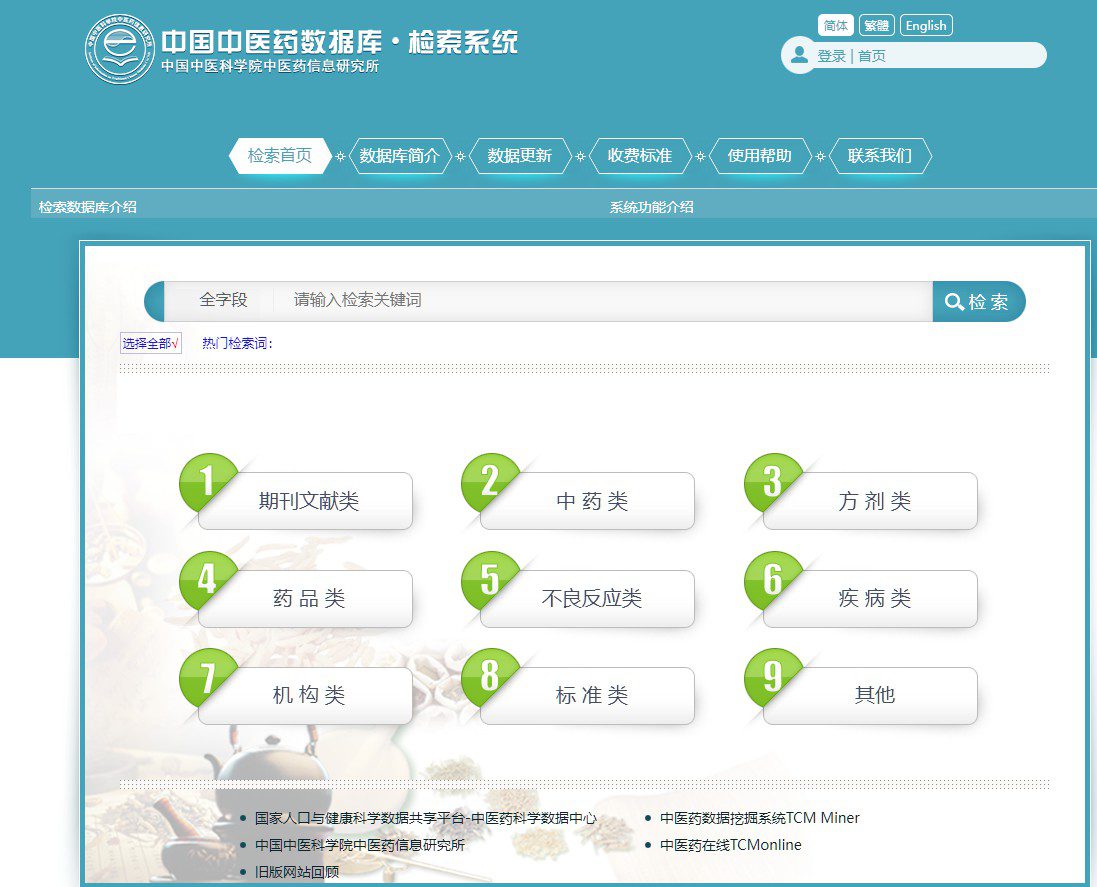
Task: Click the 系统功能介绍 heading
Action: click(651, 207)
